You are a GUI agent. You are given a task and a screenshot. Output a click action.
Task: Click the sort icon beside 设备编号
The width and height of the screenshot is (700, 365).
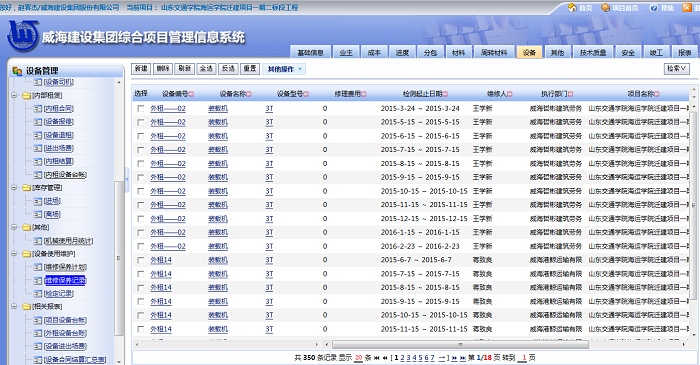pyautogui.click(x=191, y=94)
